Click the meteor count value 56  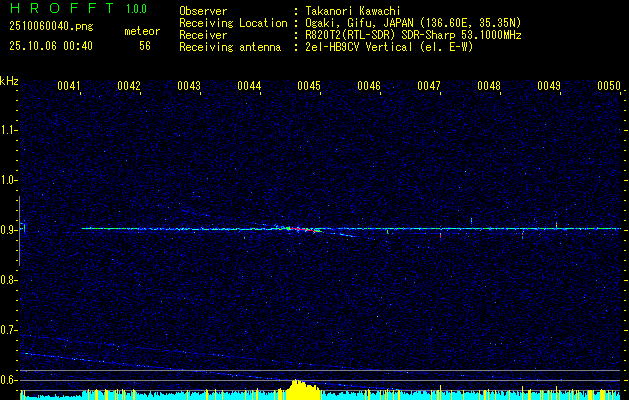click(145, 46)
